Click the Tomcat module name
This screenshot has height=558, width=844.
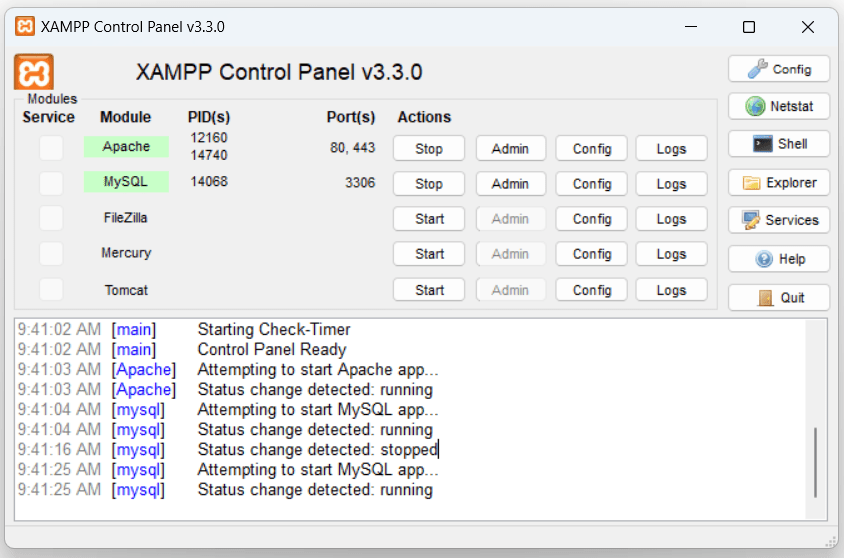[x=126, y=290]
